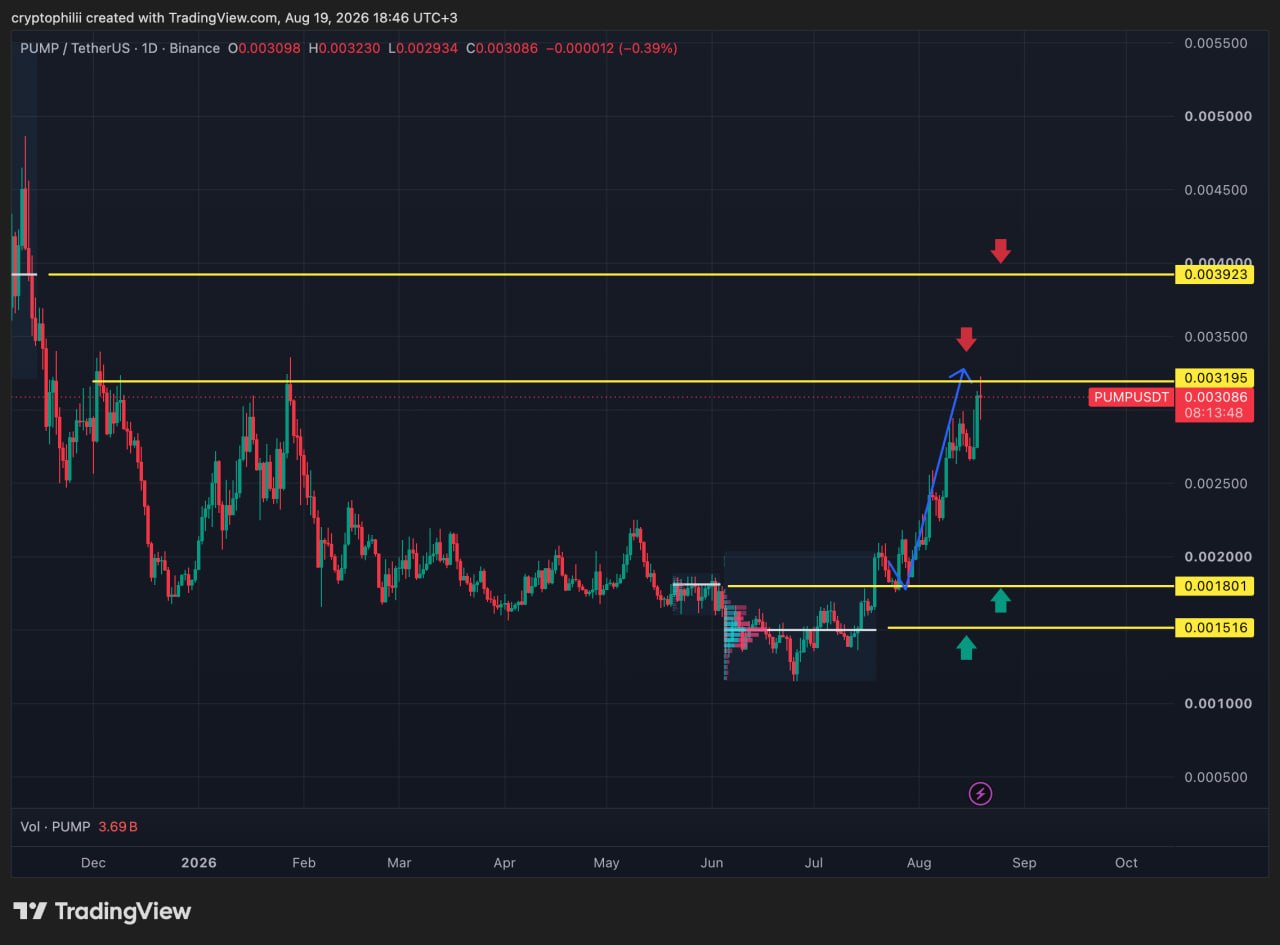The width and height of the screenshot is (1280, 945).
Task: Click the Oct label on the time axis
Action: pyautogui.click(x=1126, y=863)
